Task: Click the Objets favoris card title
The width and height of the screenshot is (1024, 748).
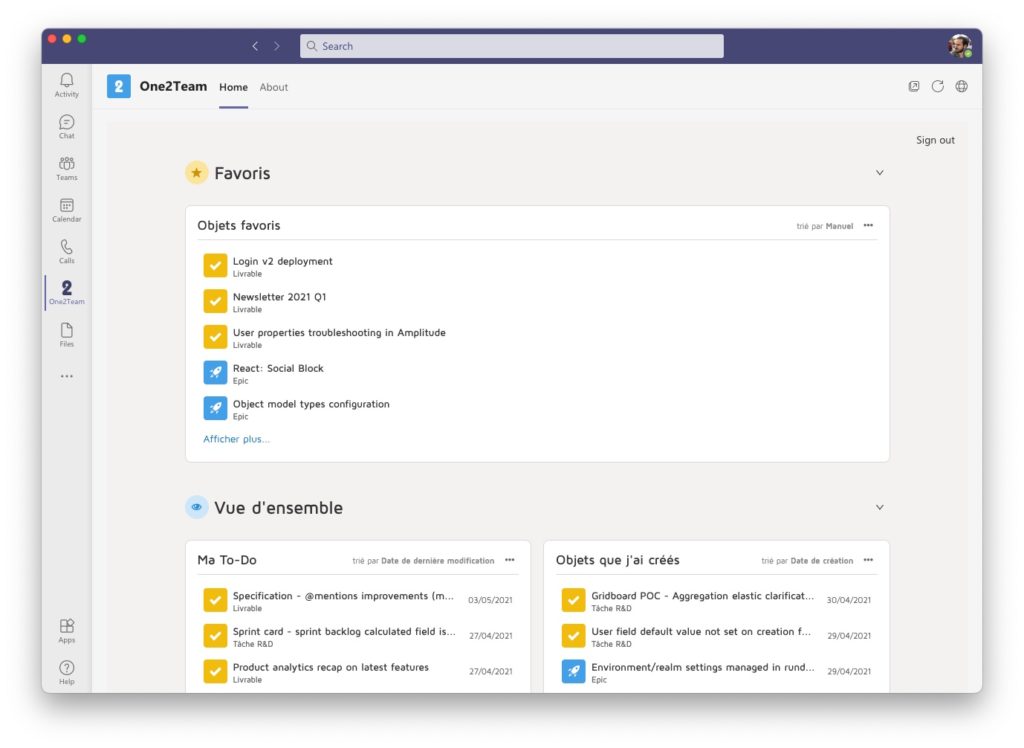Action: (238, 225)
